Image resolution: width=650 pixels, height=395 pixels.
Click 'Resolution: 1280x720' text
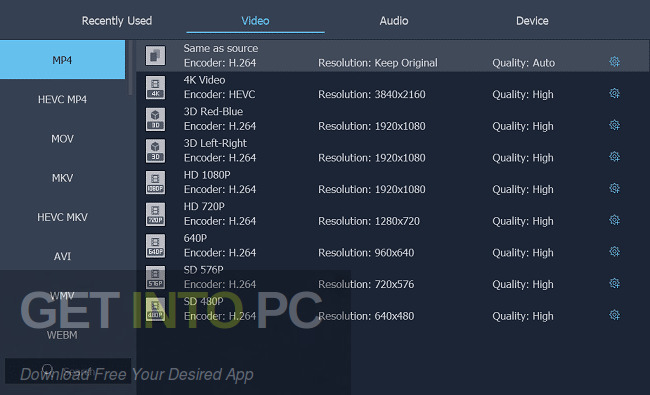click(x=369, y=221)
